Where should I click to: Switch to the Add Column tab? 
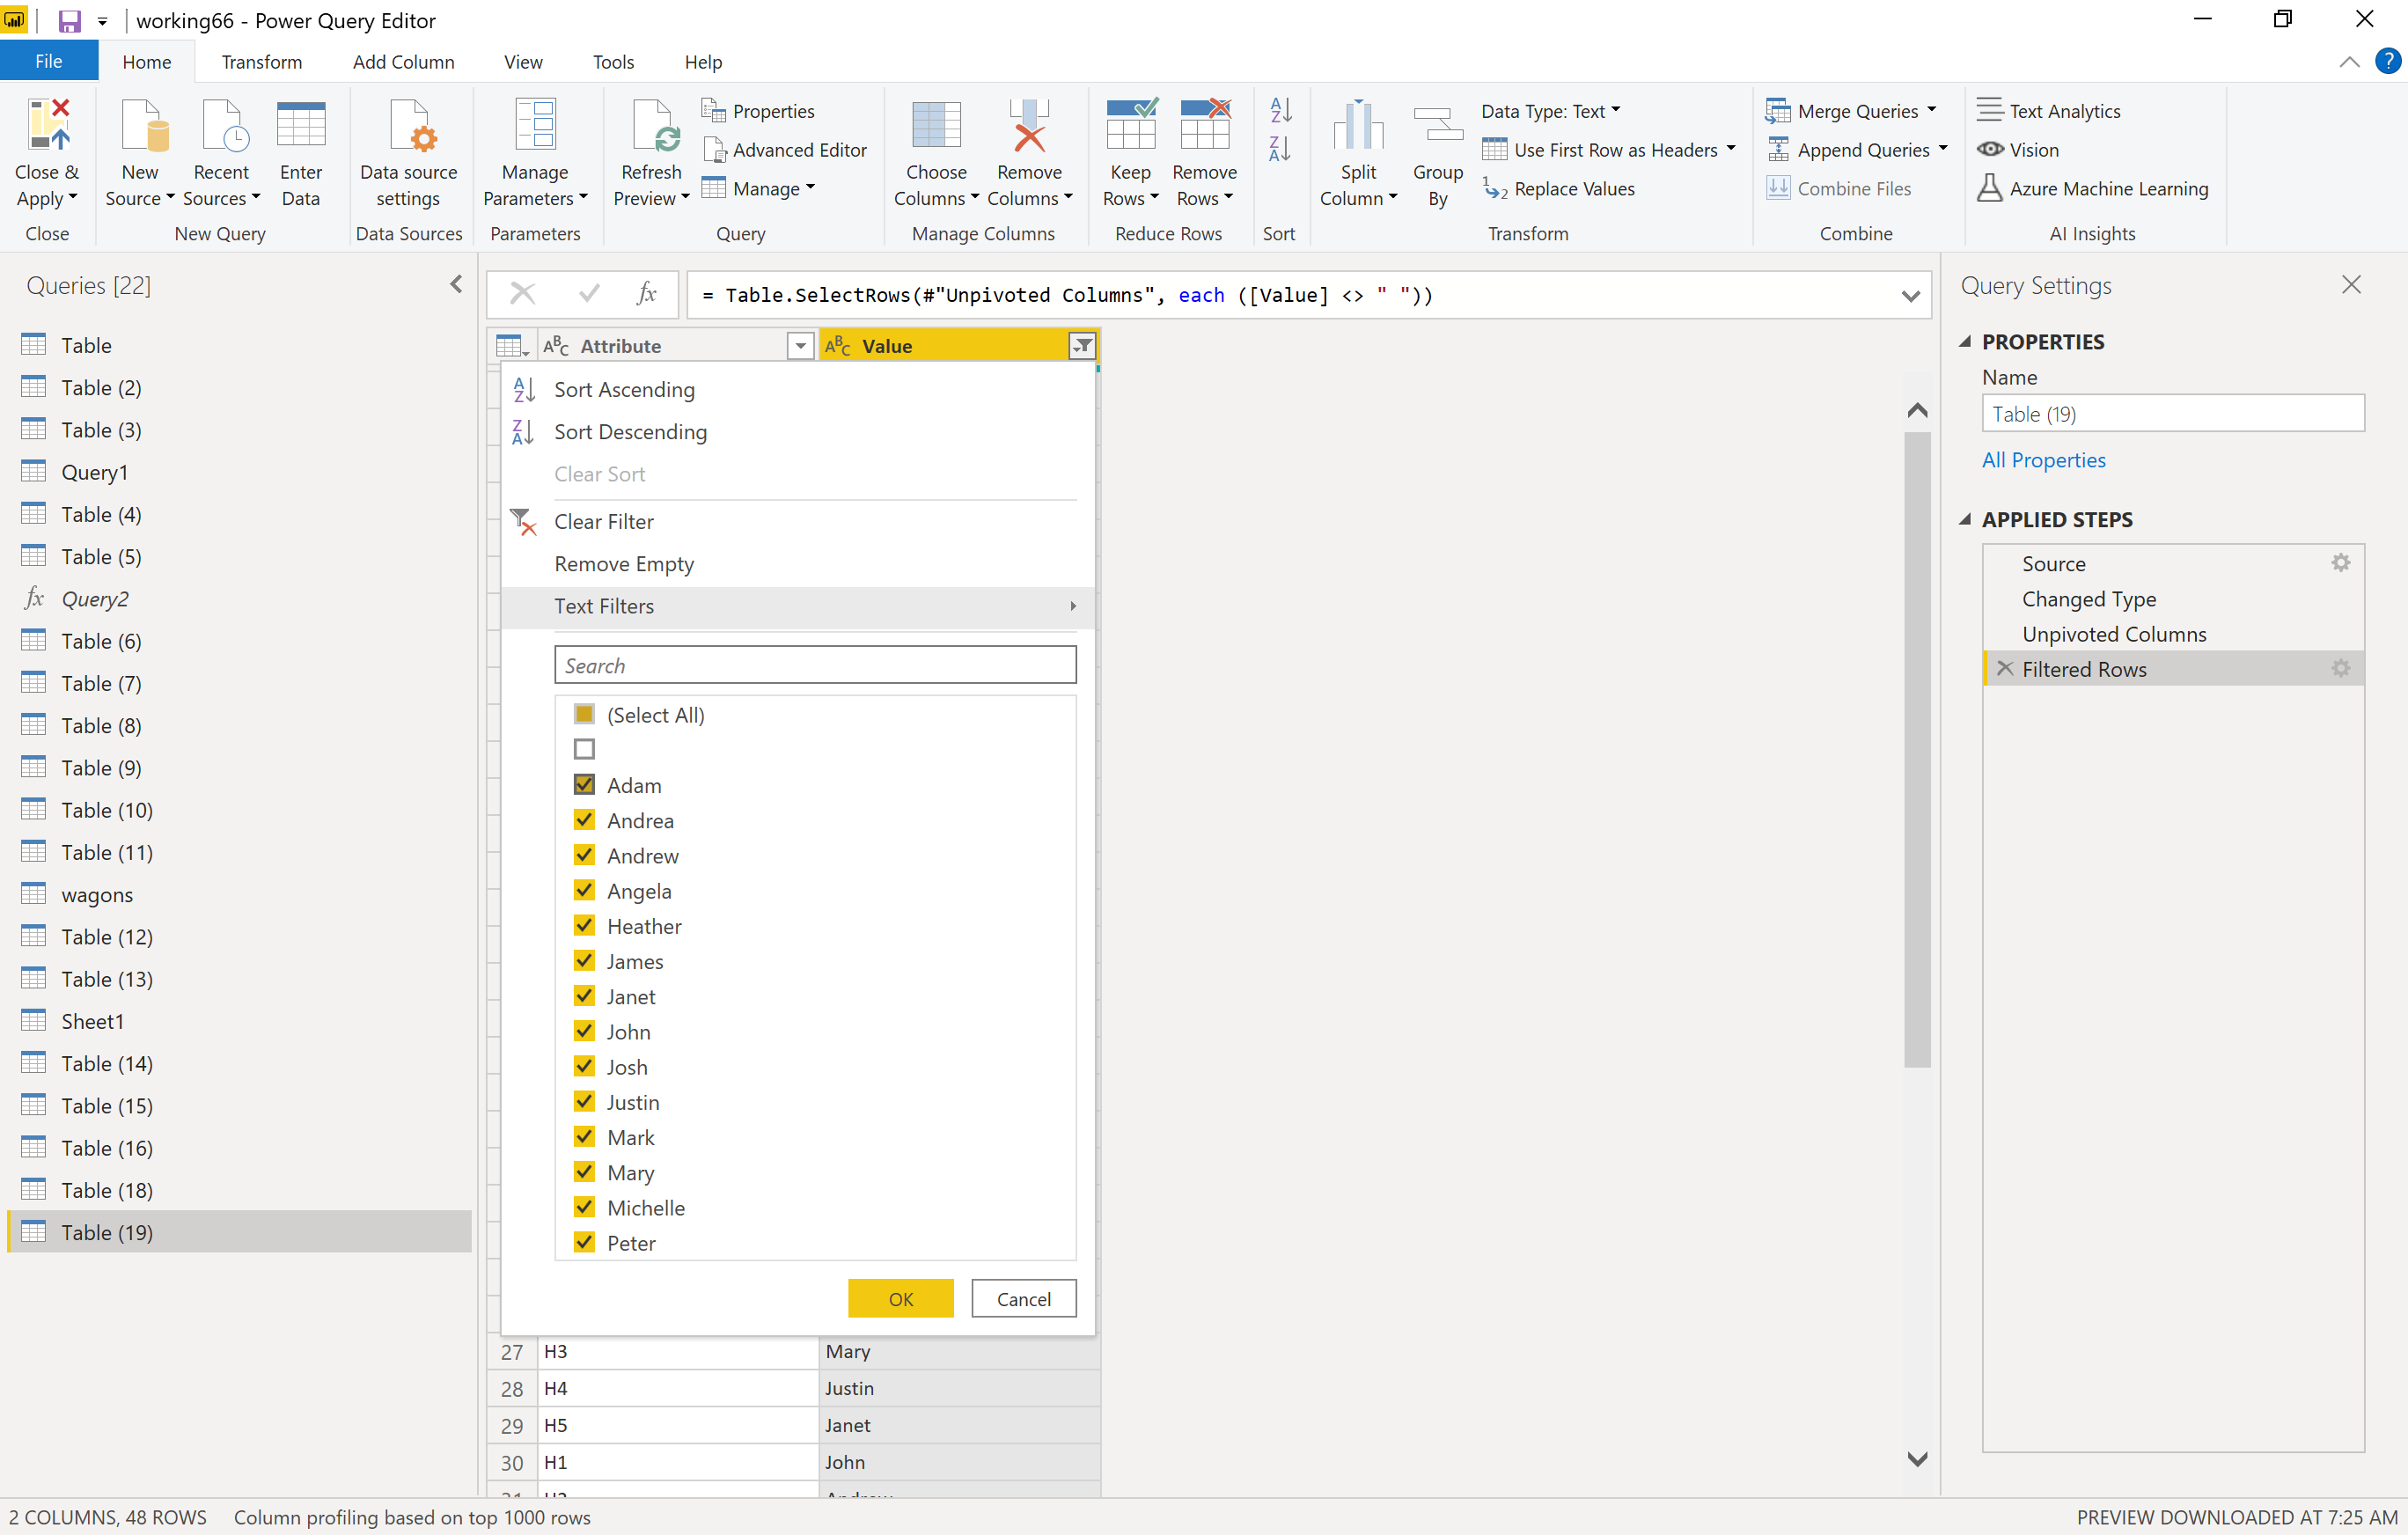[403, 62]
